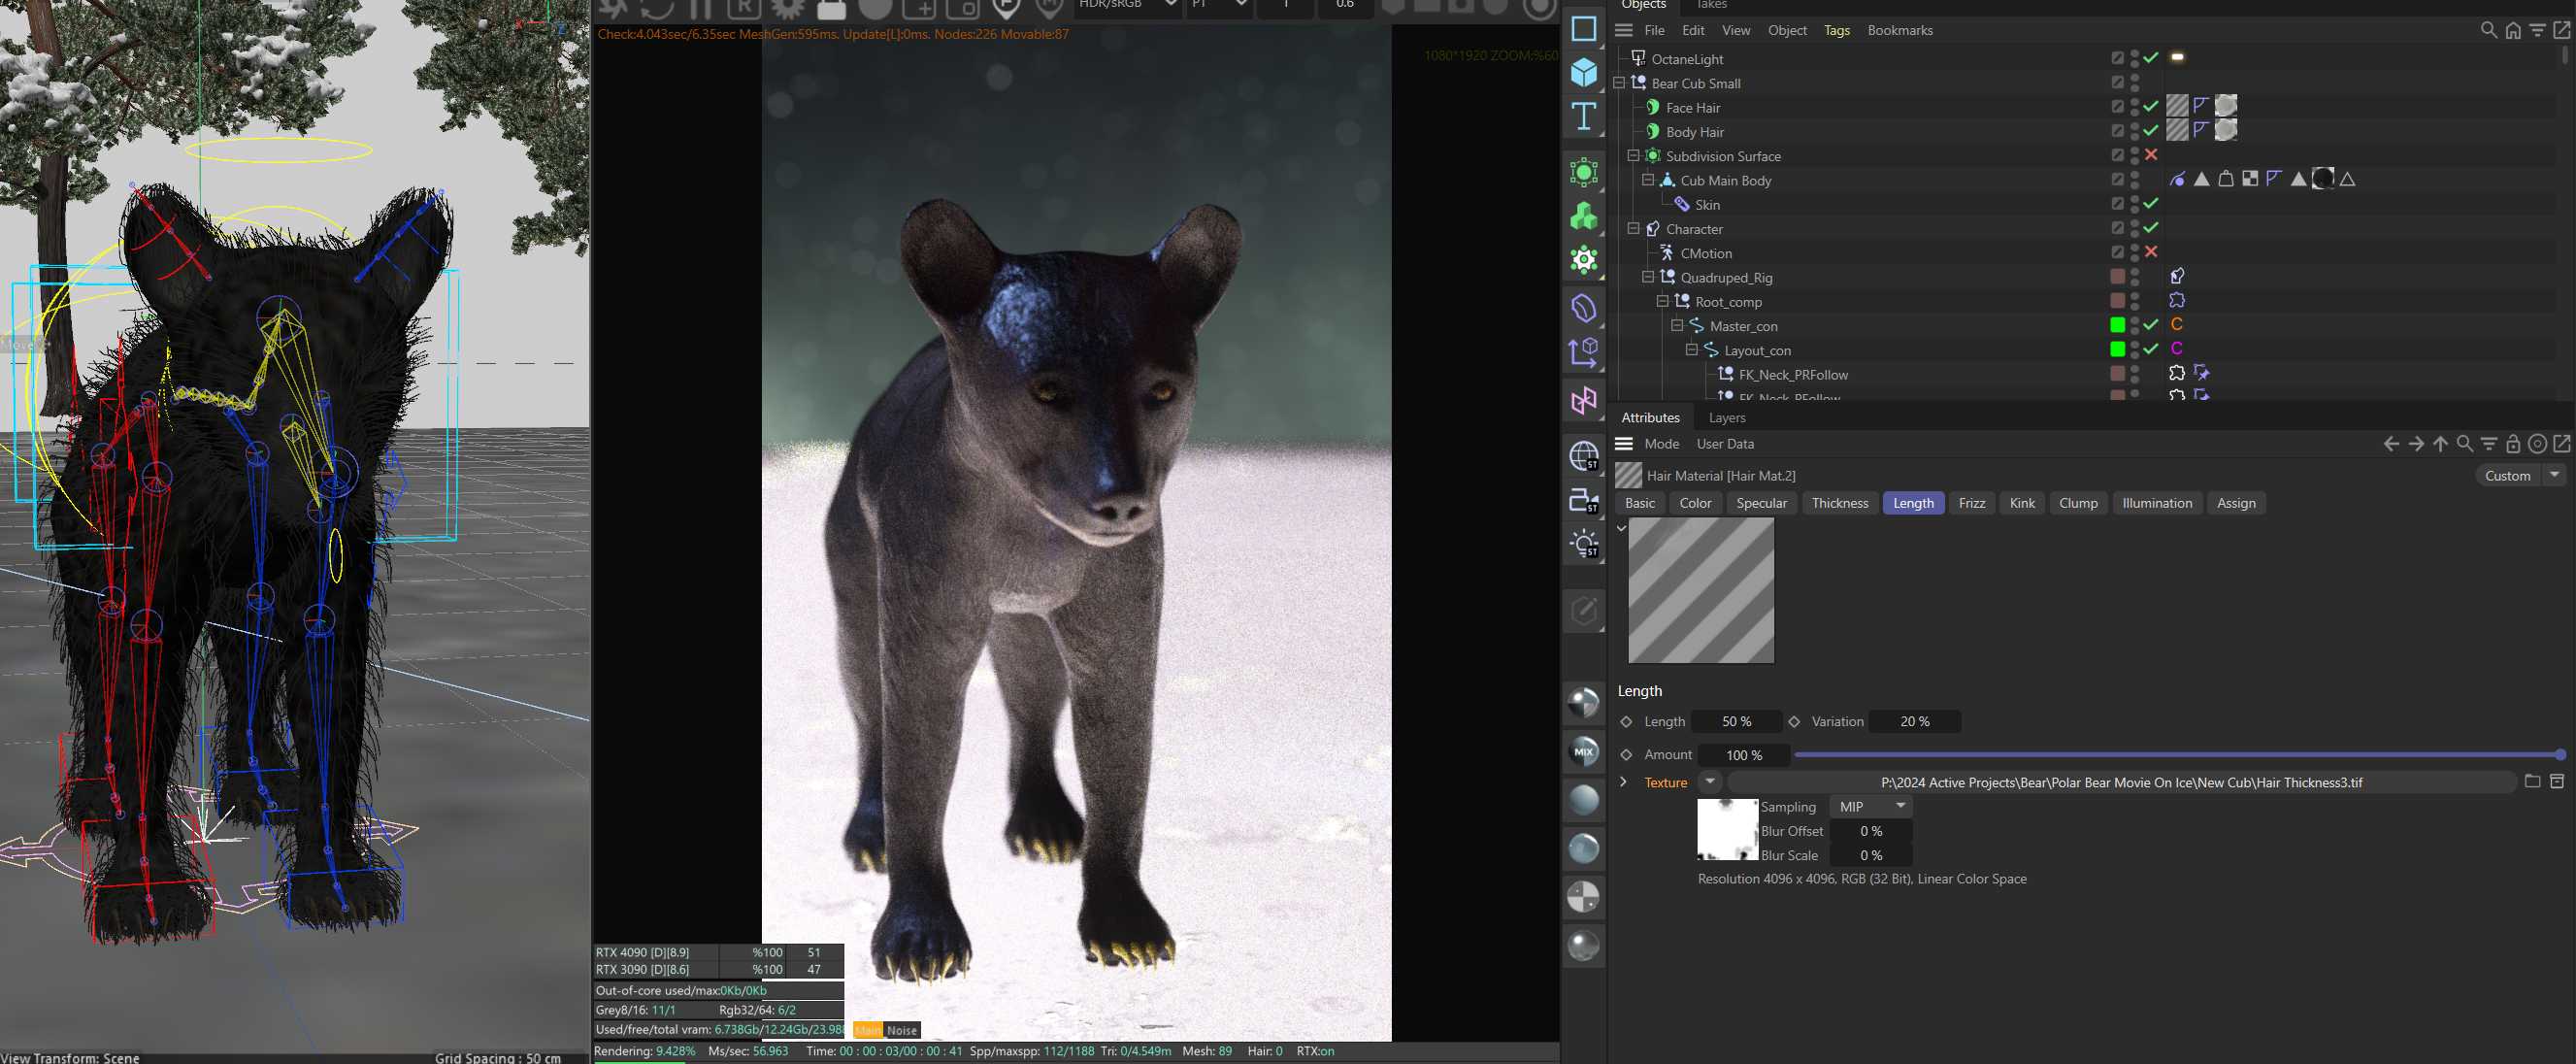Click the Noise button in render view
Viewport: 2576px width, 1064px height.
[x=901, y=1030]
